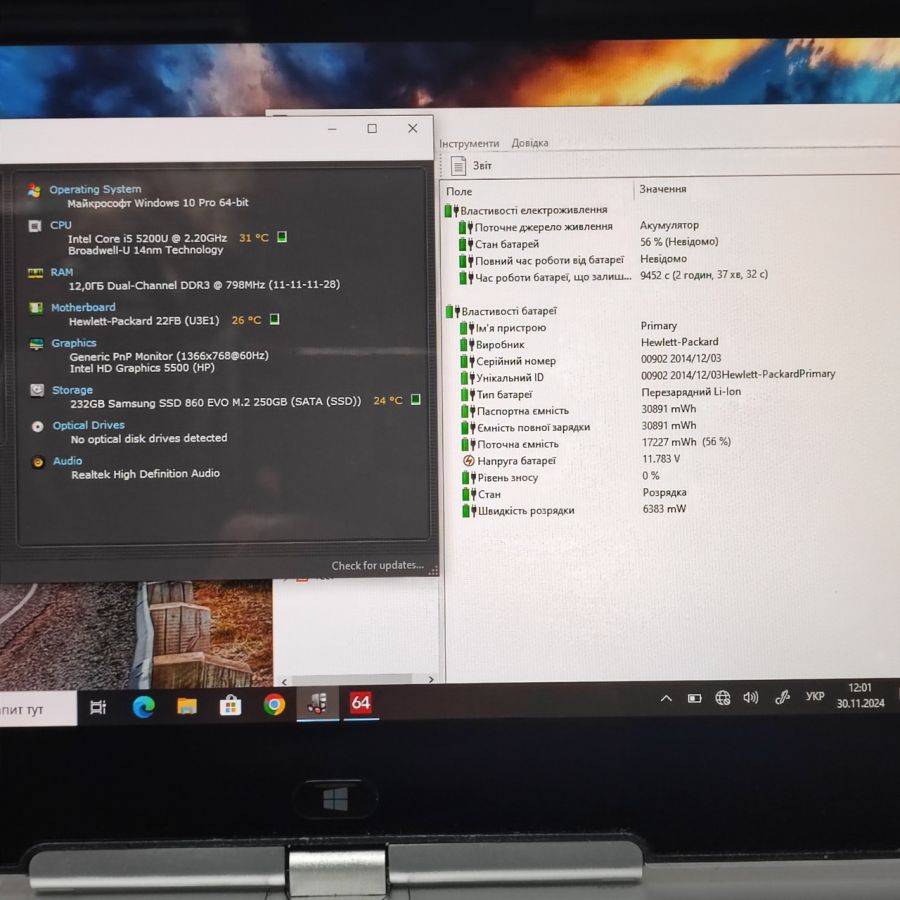Click the 11.783 V voltage value
This screenshot has height=900, width=900.
pos(661,459)
